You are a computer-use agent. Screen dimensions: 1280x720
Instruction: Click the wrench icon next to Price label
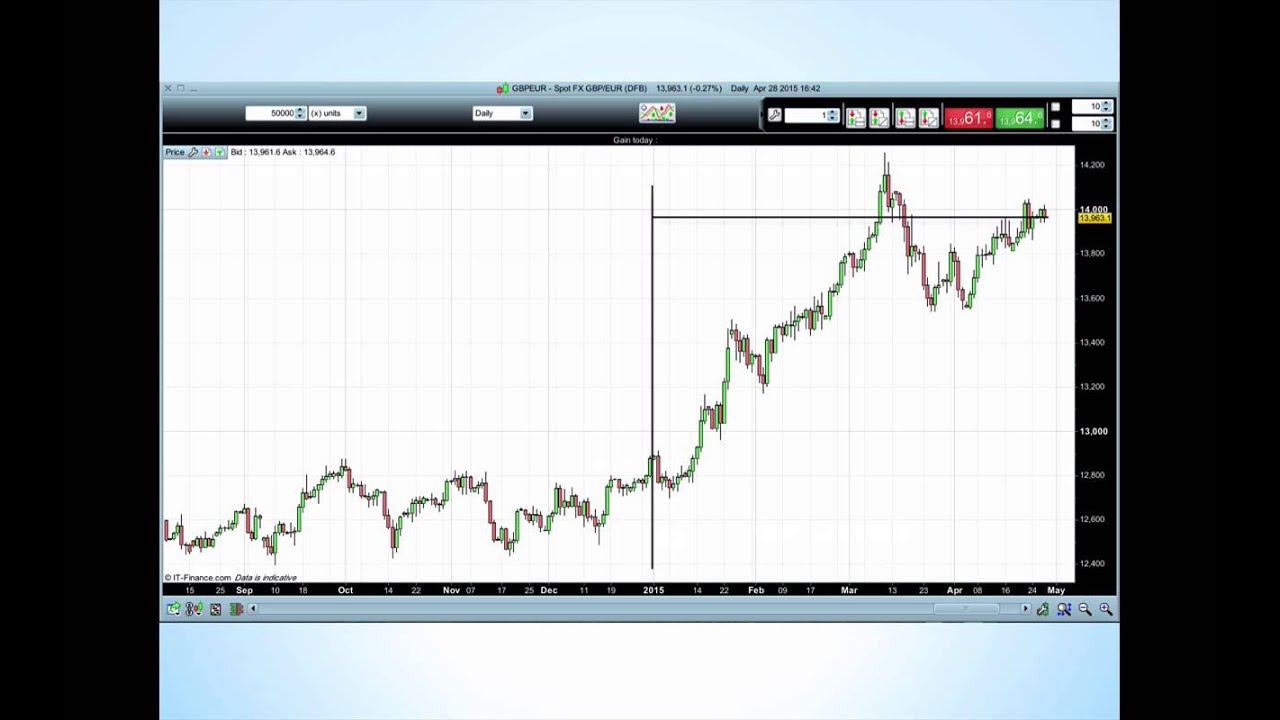pos(194,152)
